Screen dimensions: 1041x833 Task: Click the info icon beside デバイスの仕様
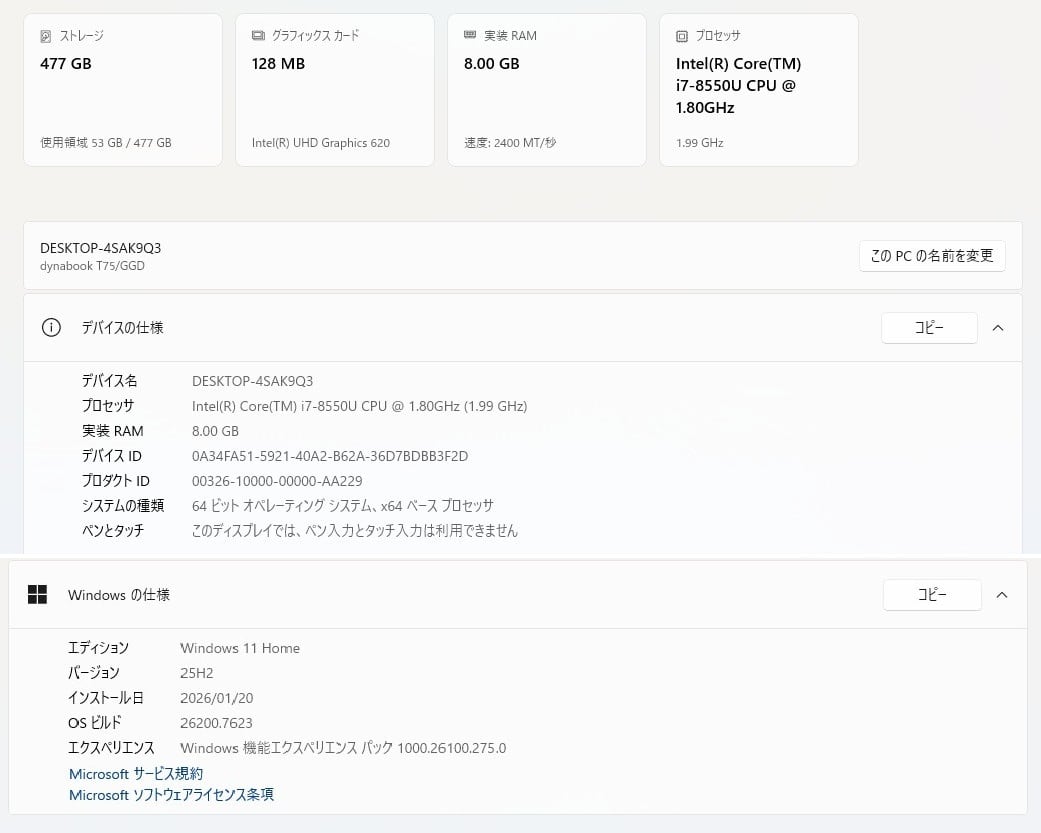click(x=51, y=327)
